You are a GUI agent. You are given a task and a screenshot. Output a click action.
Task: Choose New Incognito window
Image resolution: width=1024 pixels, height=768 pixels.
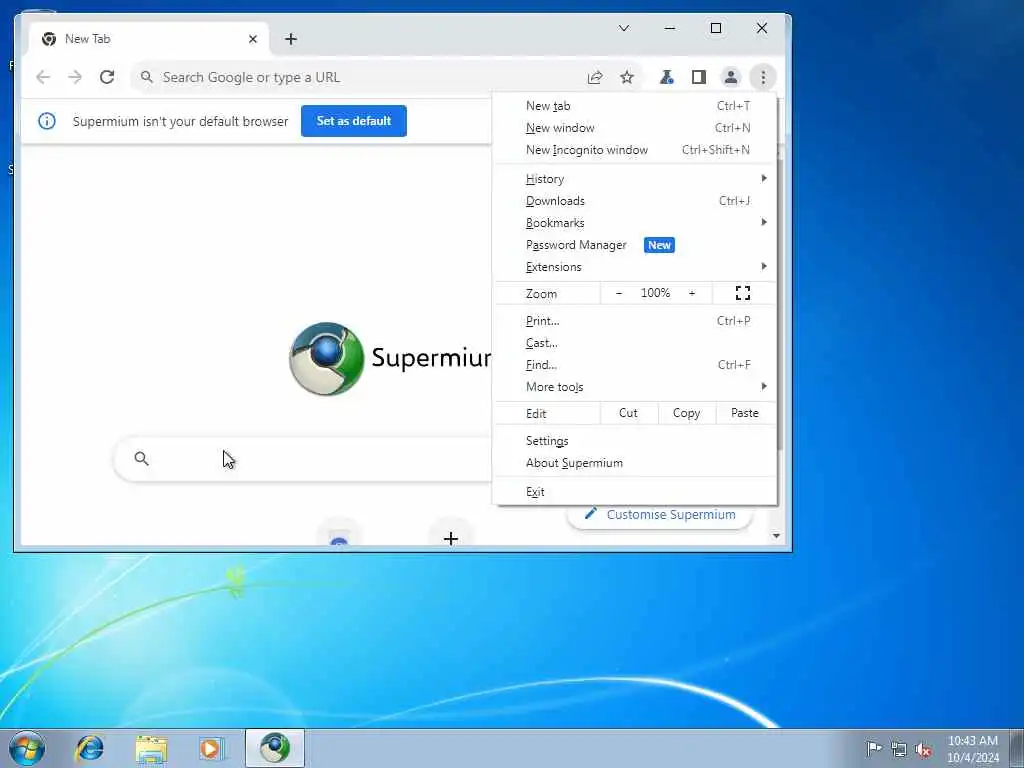tap(635, 150)
